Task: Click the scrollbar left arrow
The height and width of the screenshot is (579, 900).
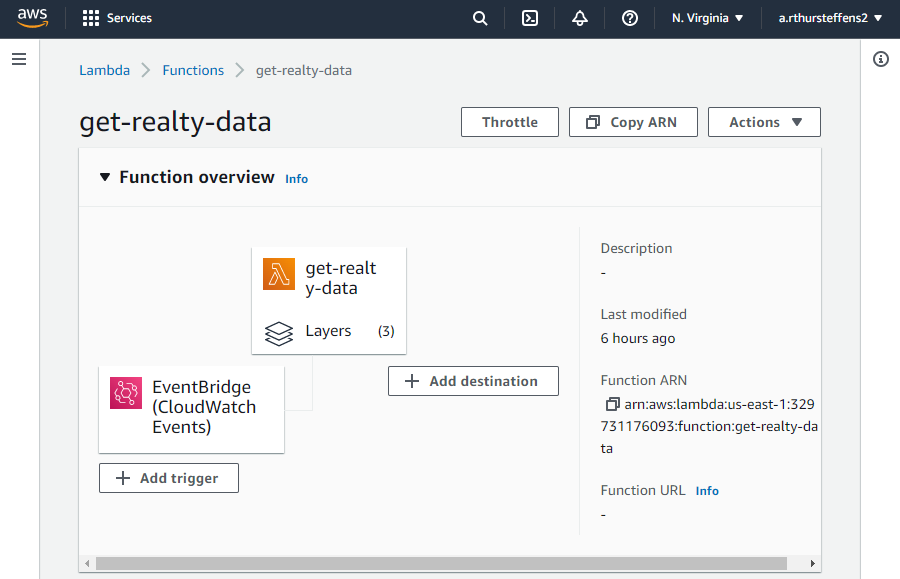Action: pyautogui.click(x=87, y=564)
